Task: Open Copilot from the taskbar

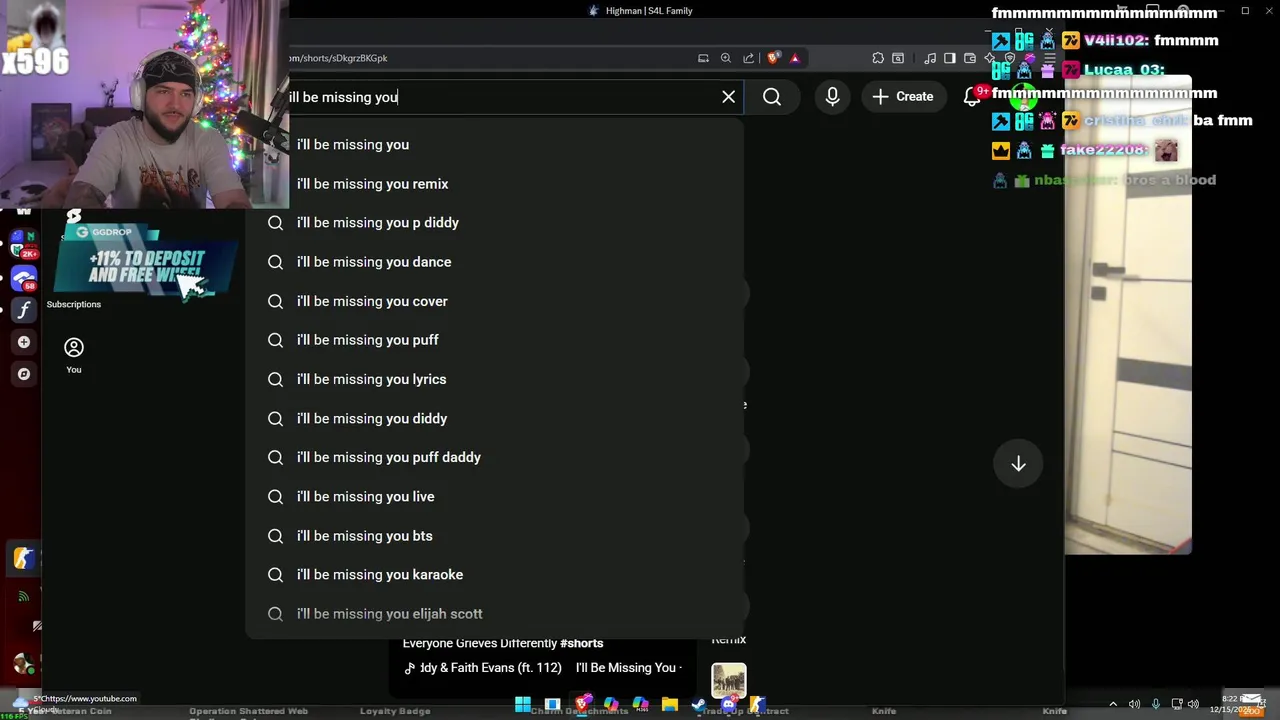Action: point(611,704)
